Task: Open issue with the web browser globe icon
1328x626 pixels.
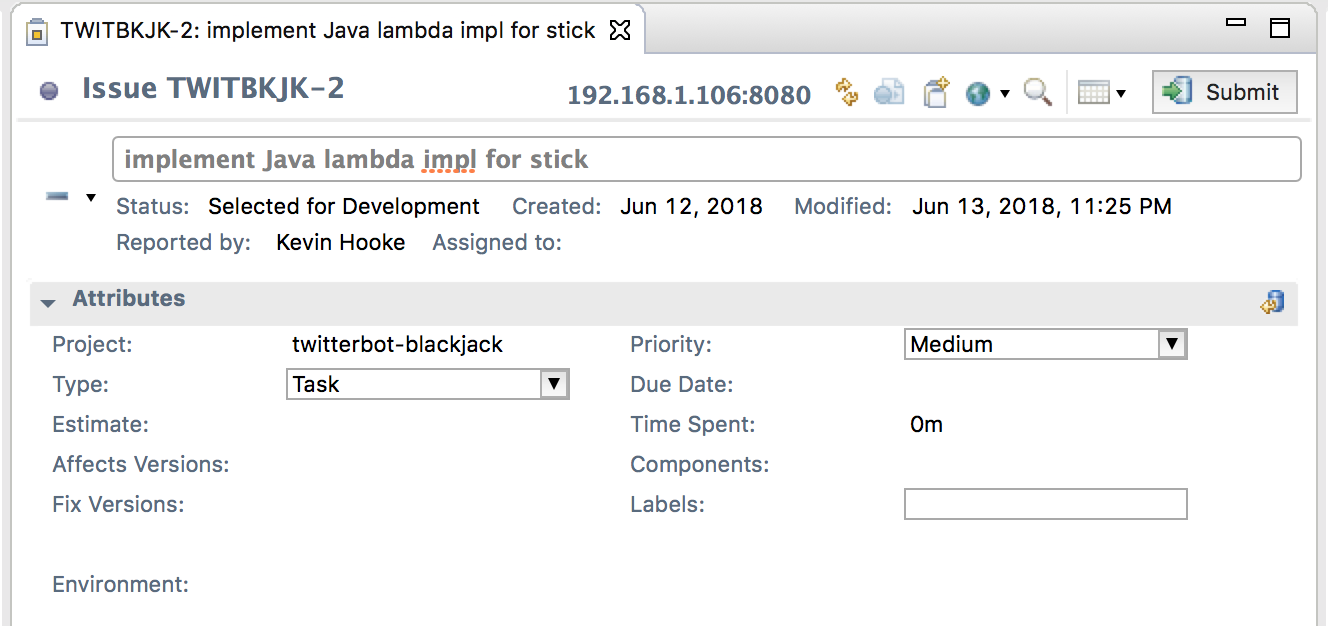Action: point(977,93)
